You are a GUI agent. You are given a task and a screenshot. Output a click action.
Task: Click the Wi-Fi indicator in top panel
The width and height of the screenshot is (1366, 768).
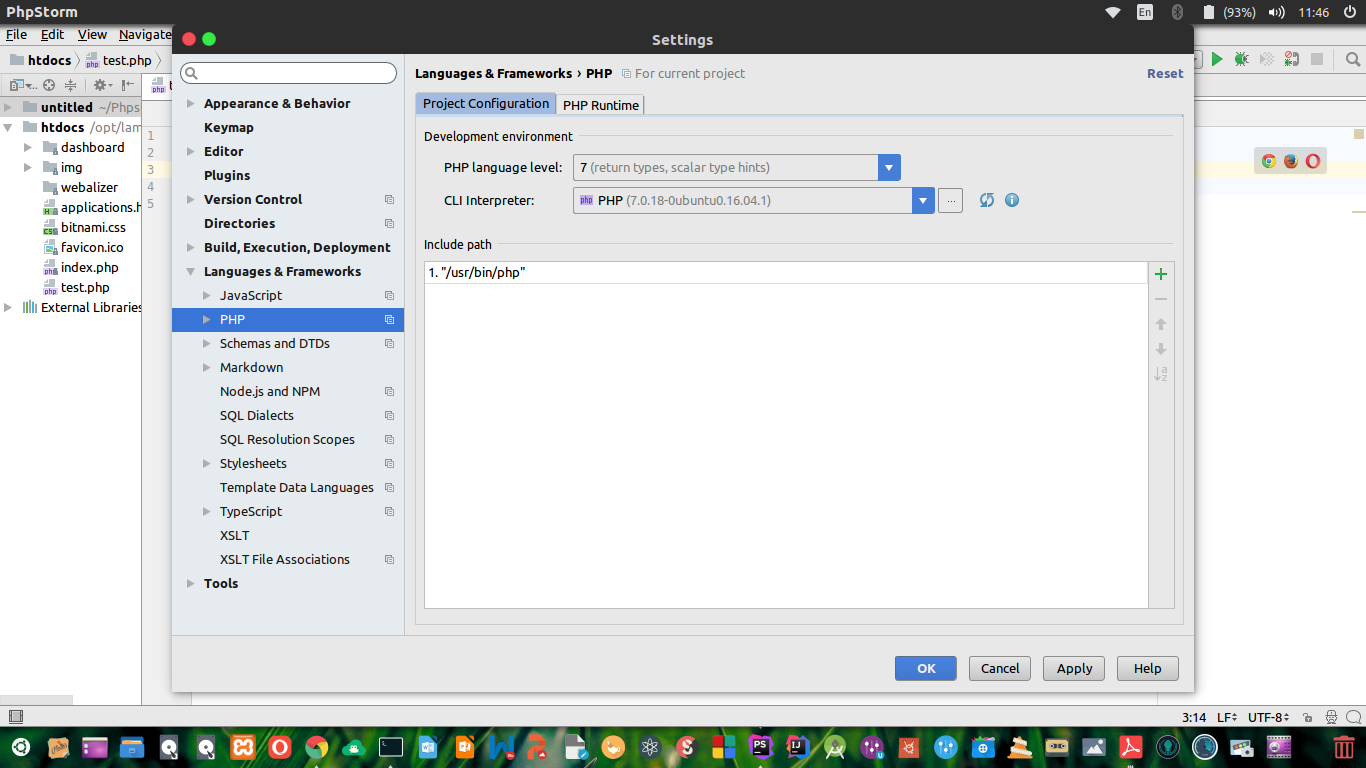pos(1113,12)
